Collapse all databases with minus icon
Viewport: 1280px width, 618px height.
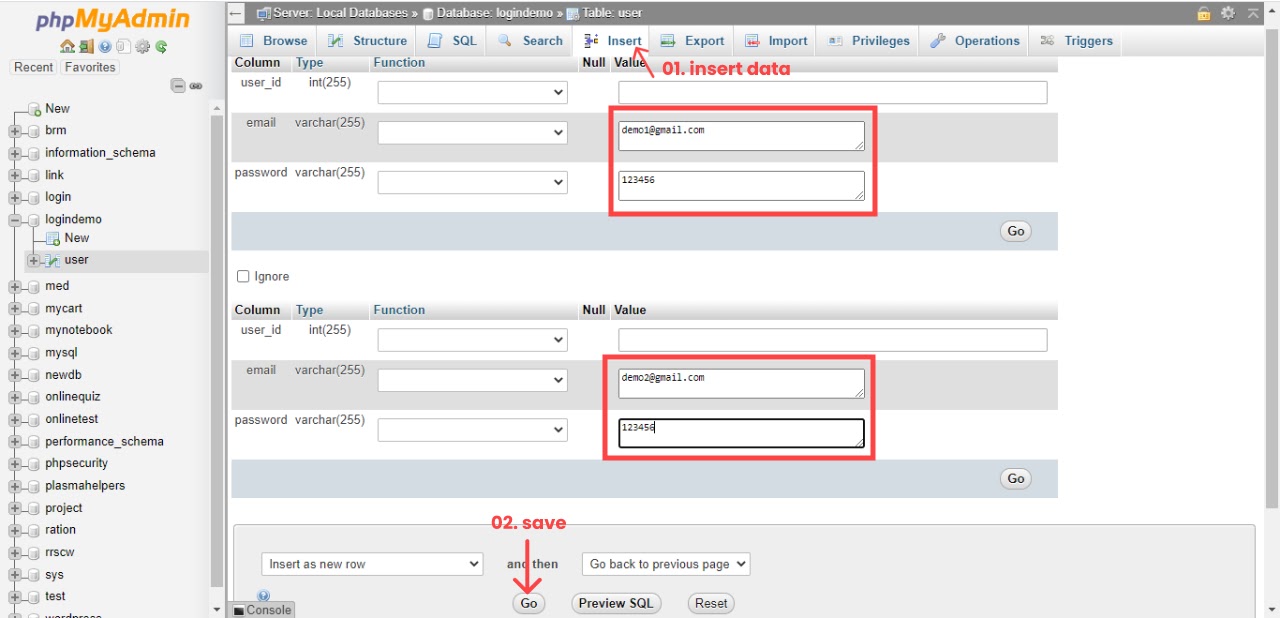click(178, 86)
